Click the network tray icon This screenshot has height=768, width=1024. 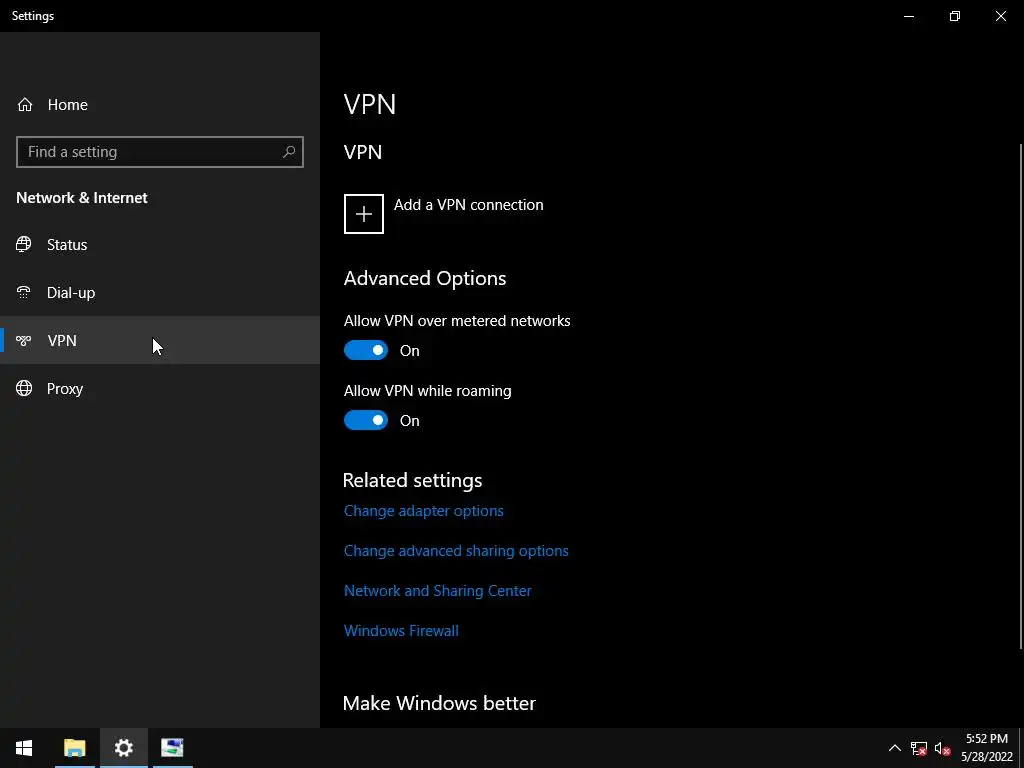(x=919, y=748)
